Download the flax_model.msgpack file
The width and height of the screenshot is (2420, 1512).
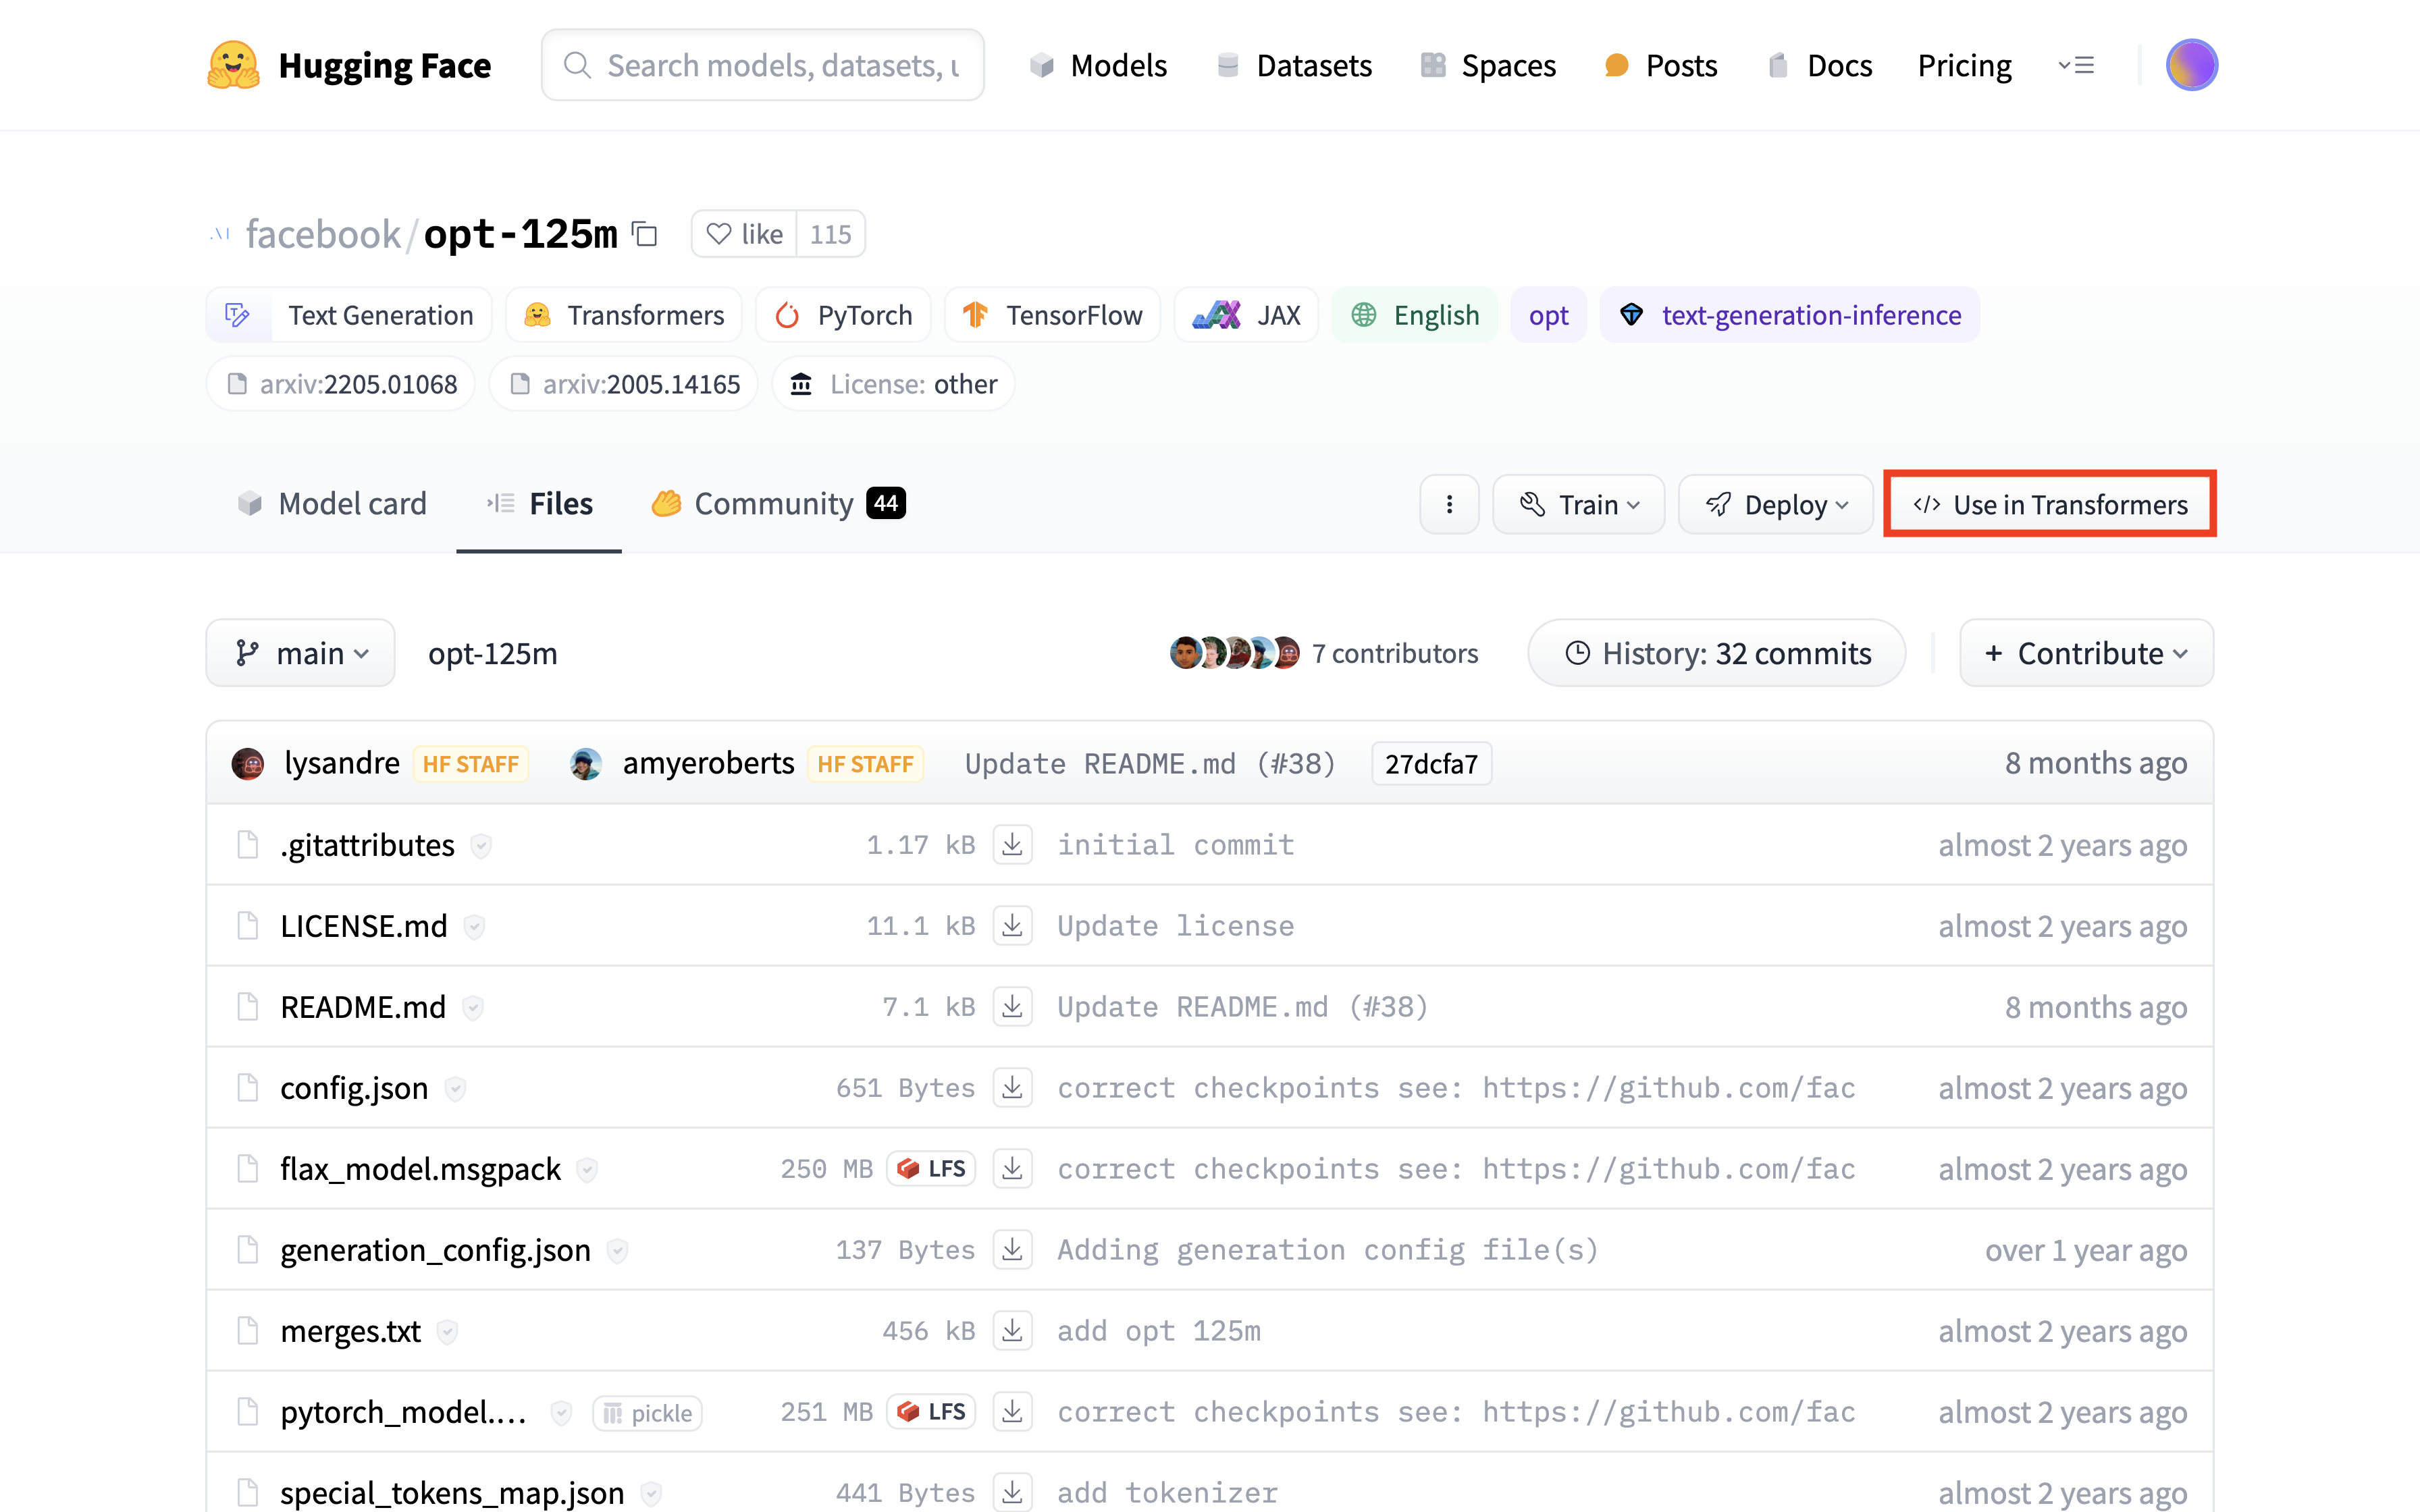click(x=1012, y=1169)
